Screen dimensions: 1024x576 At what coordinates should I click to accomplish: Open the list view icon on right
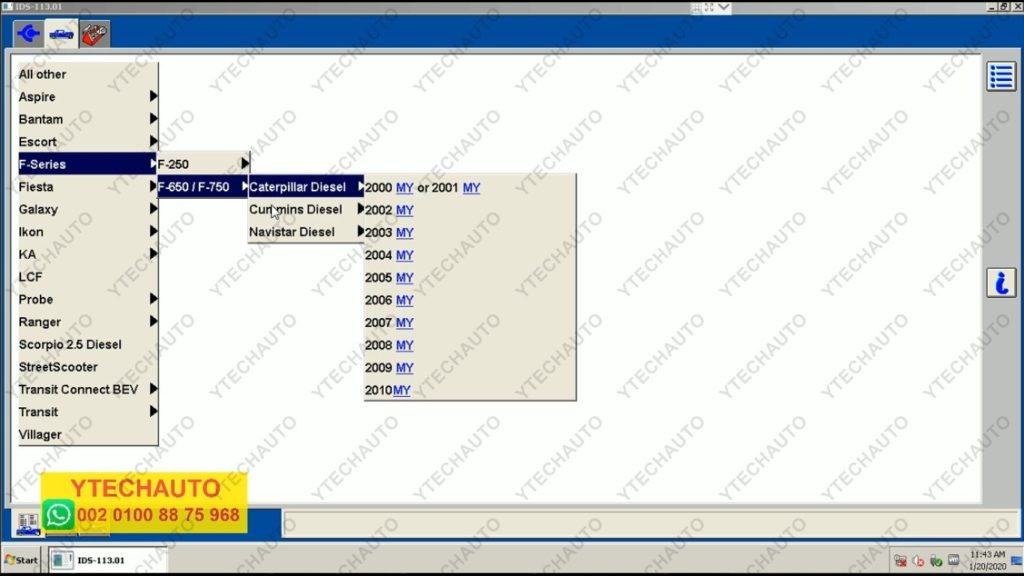1000,76
